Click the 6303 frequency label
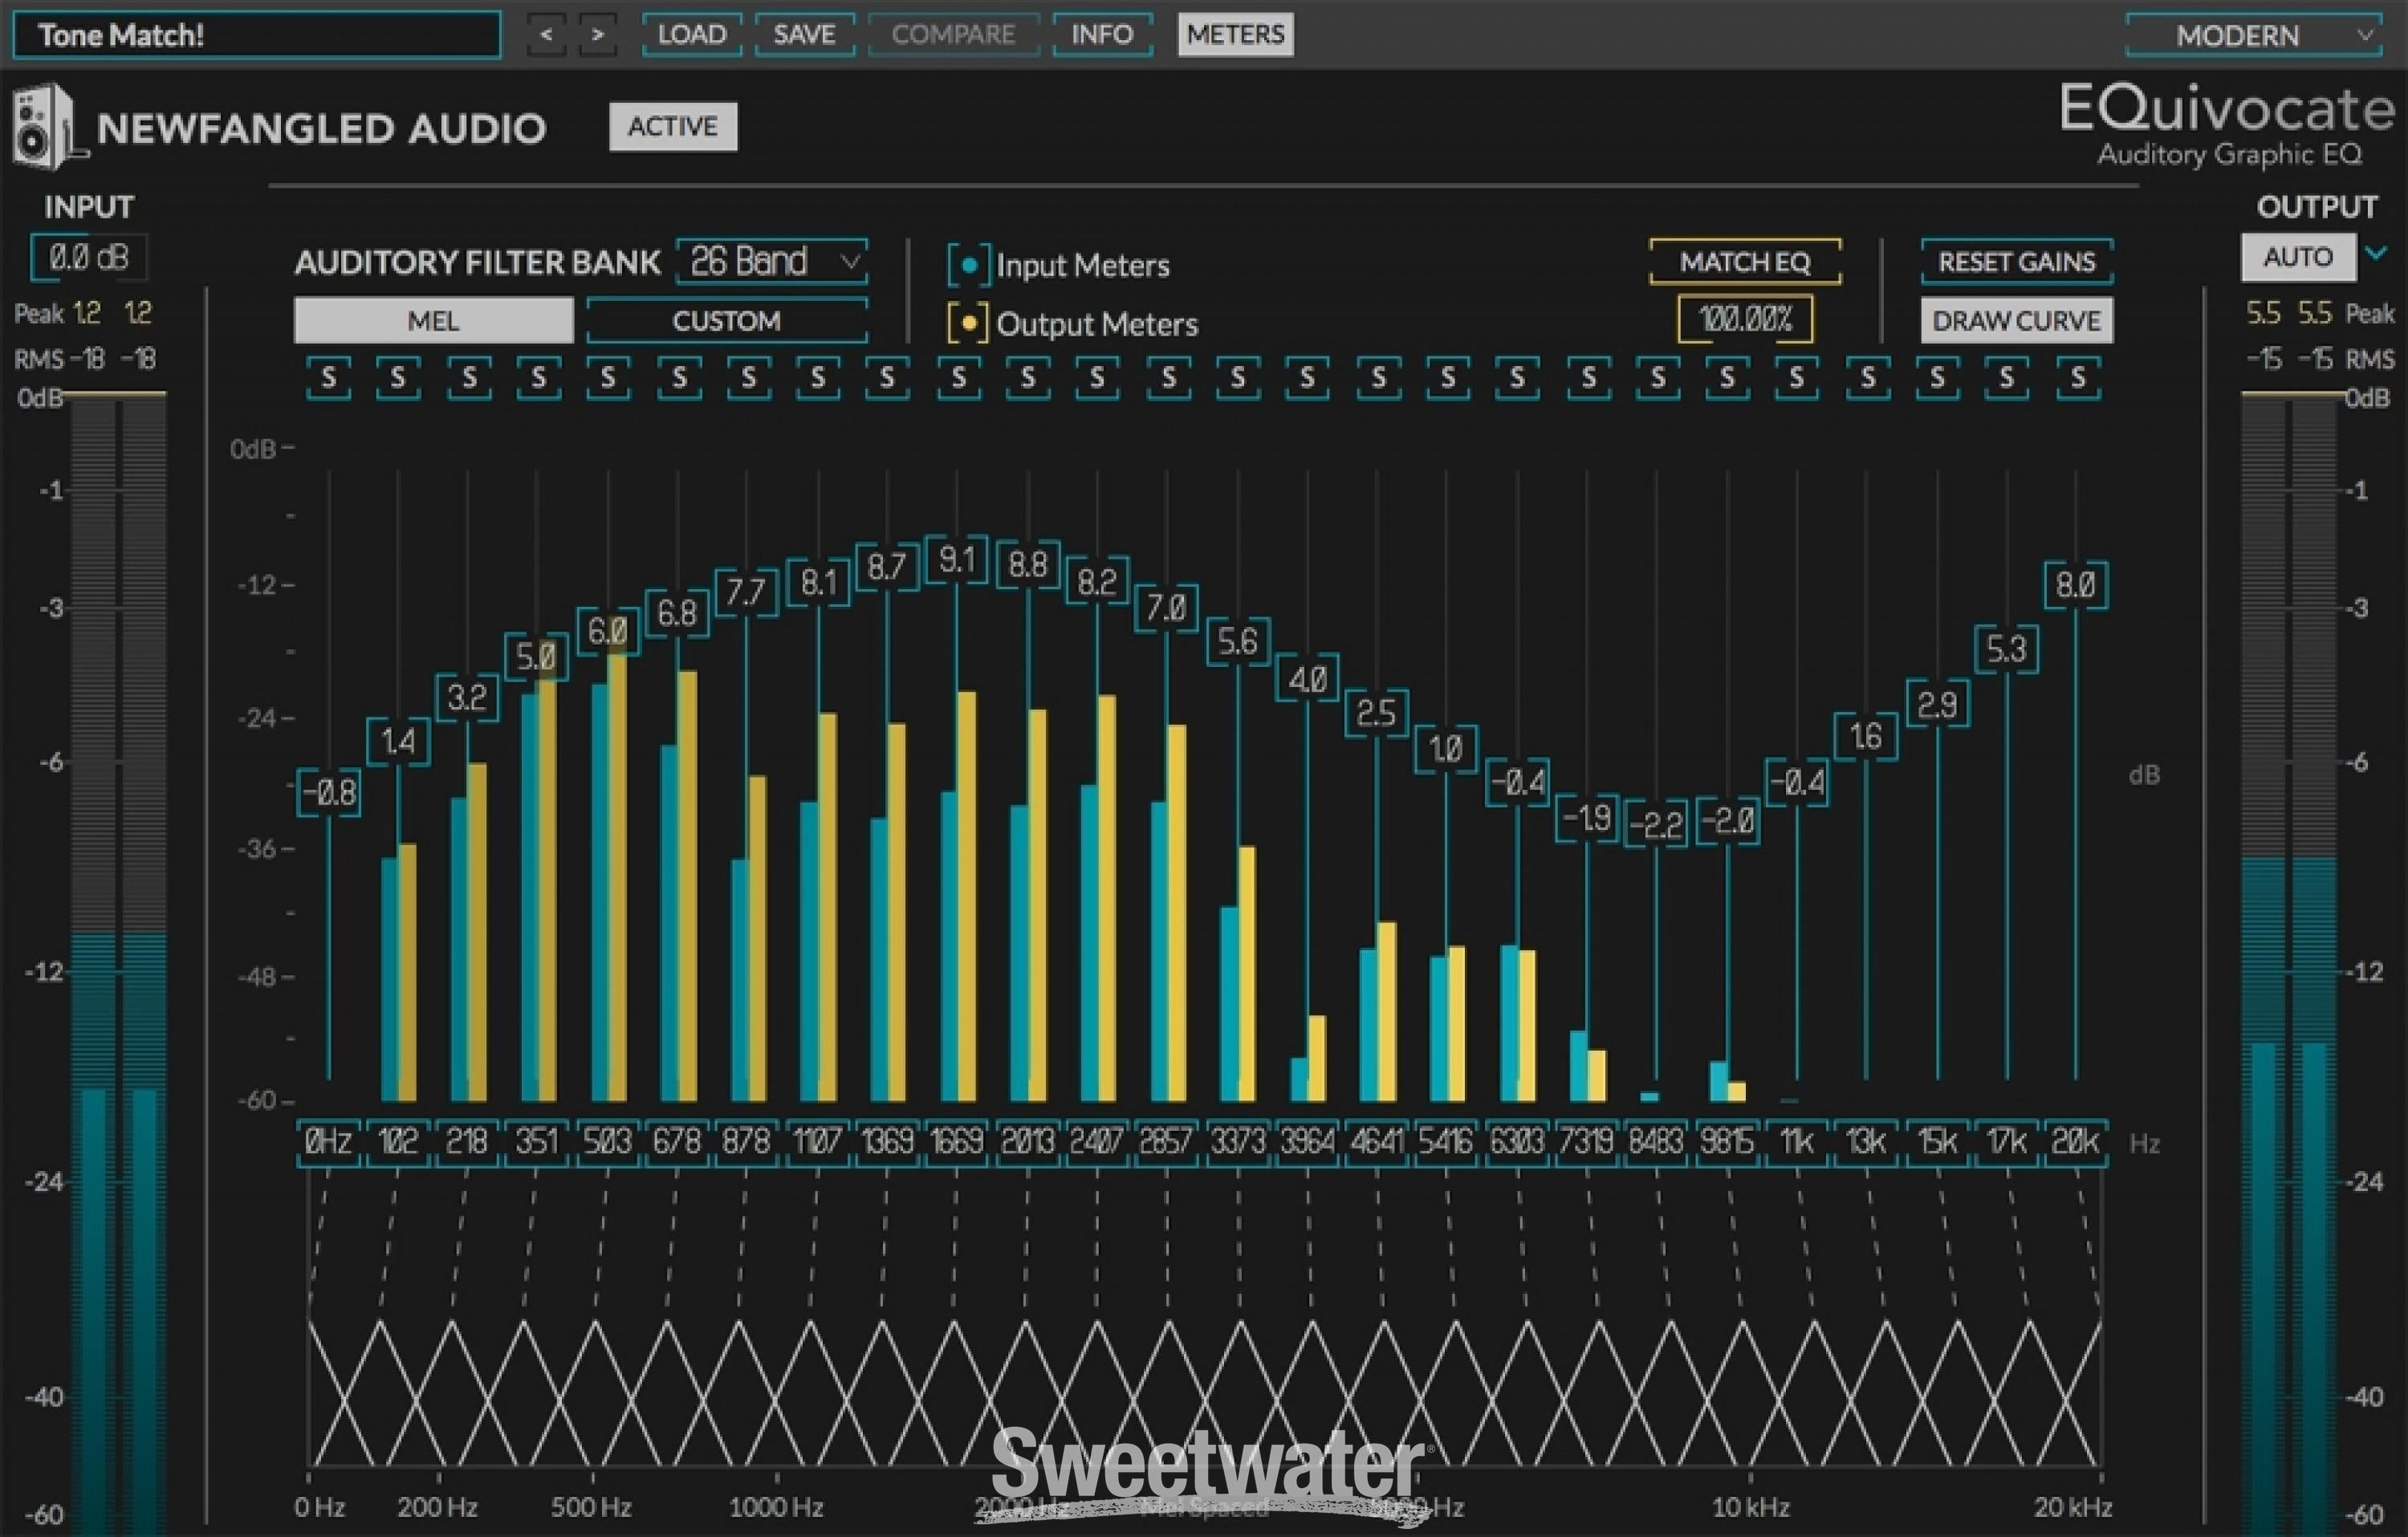The image size is (2408, 1537). tap(1517, 1142)
